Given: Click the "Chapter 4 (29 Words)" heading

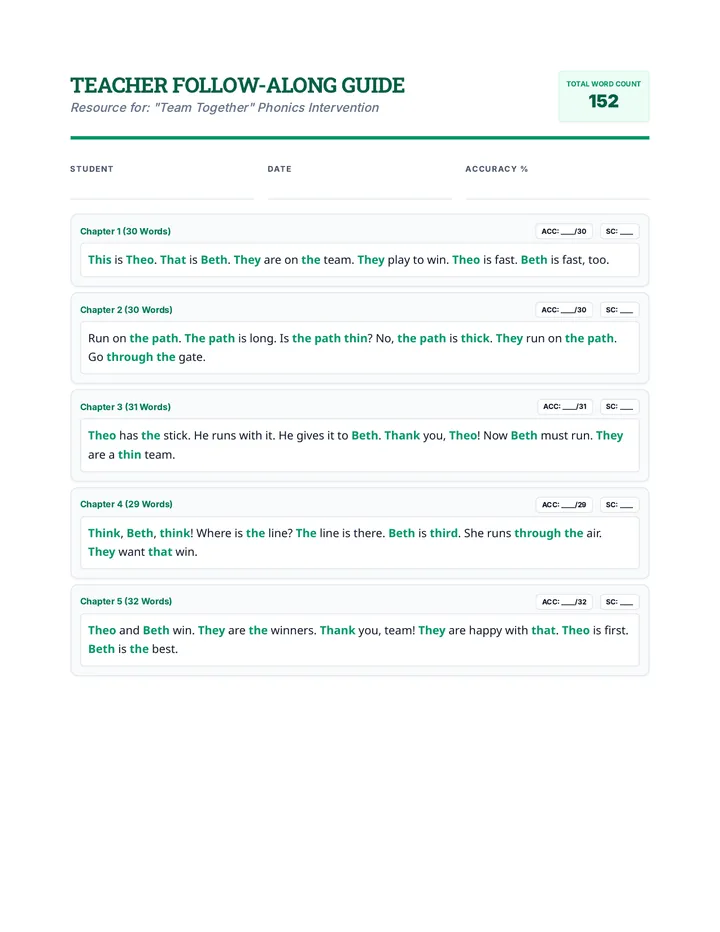Looking at the screenshot, I should (126, 504).
